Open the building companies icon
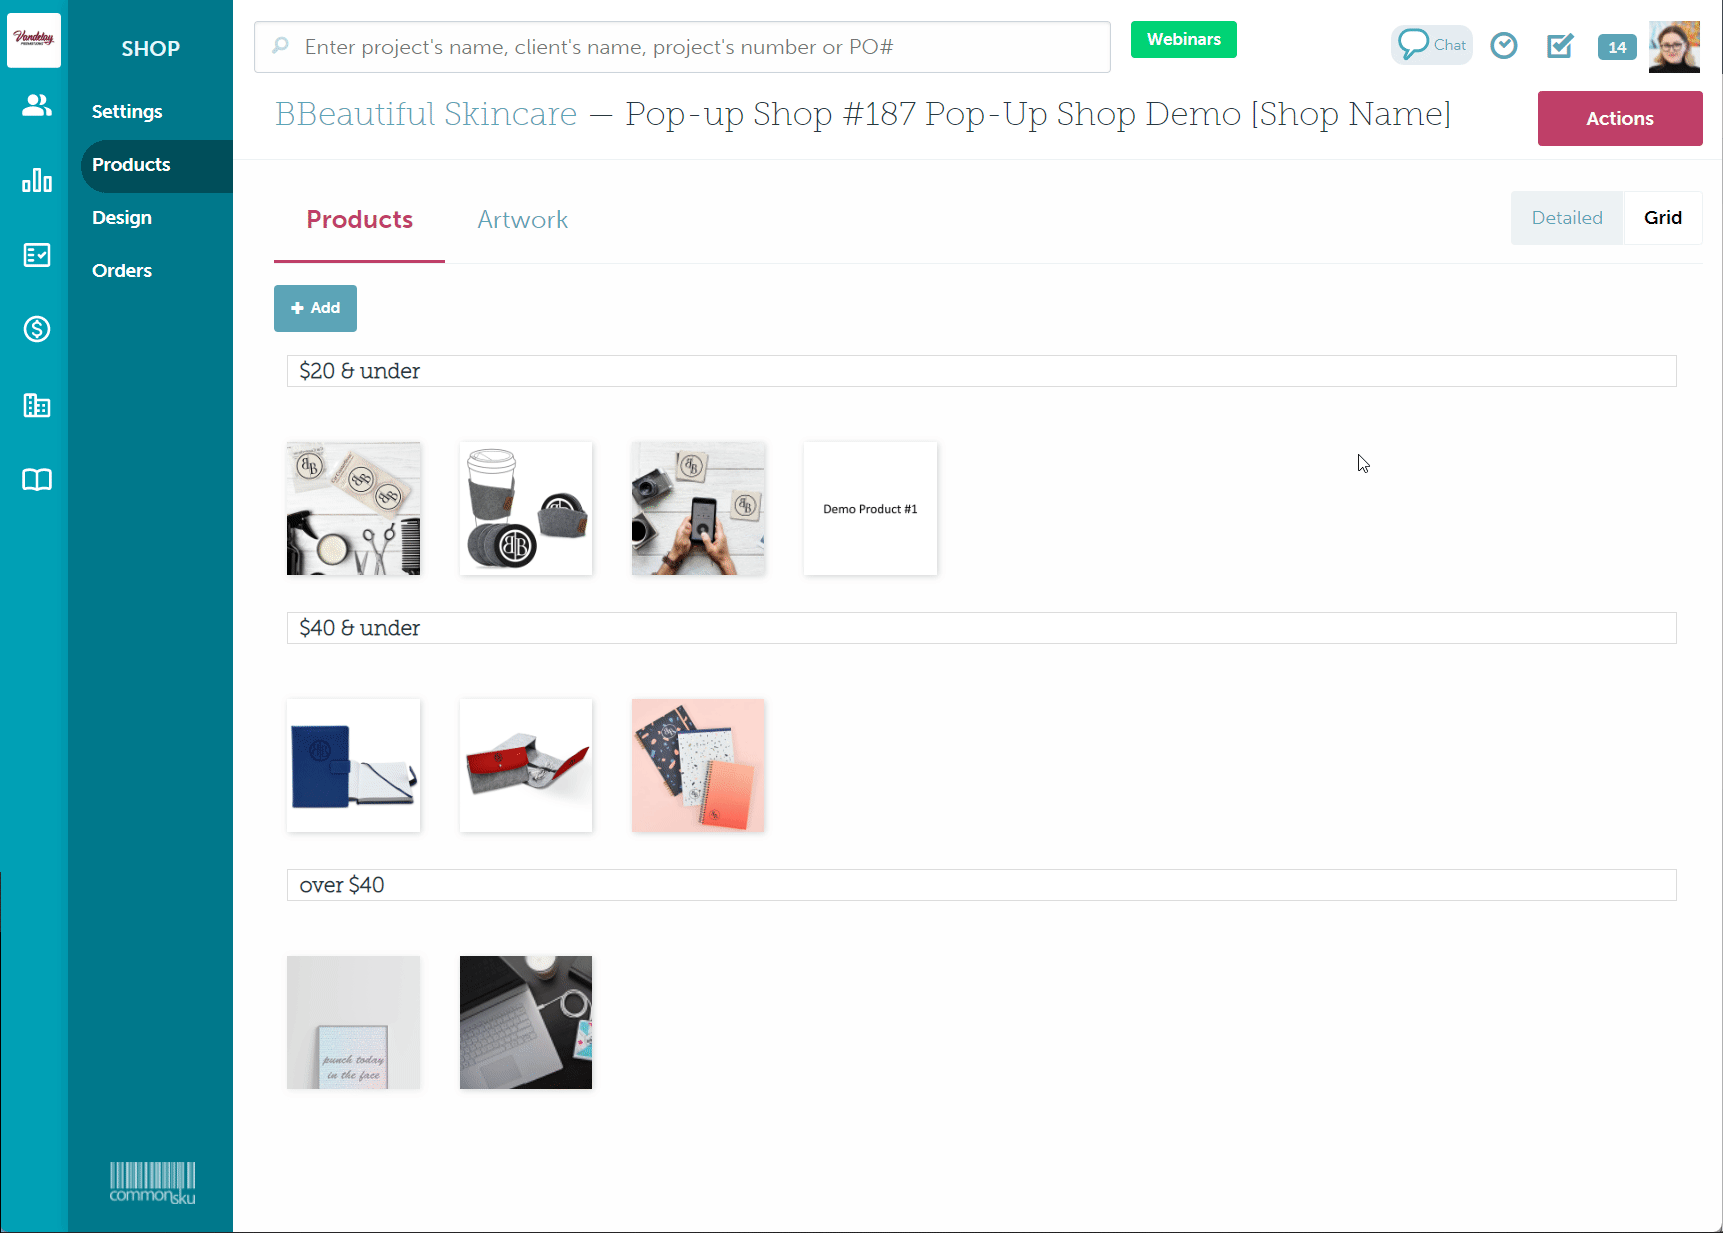The width and height of the screenshot is (1723, 1233). (x=37, y=405)
